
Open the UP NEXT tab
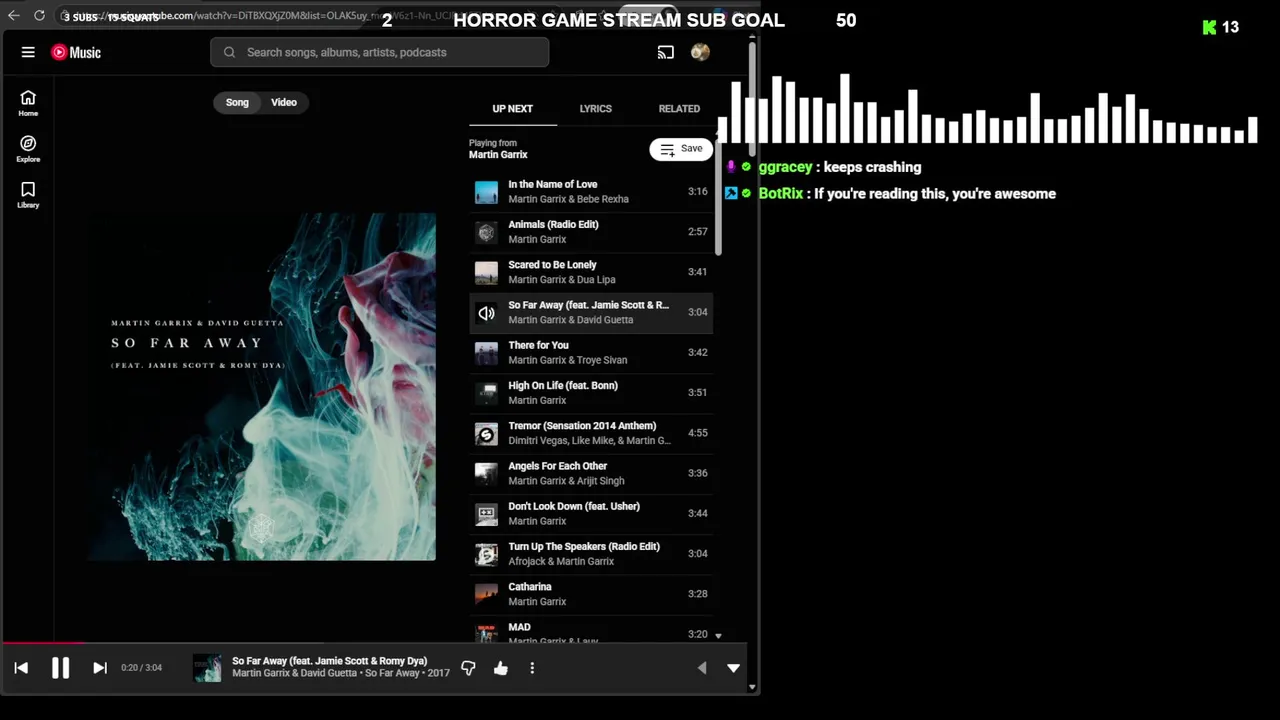pos(513,108)
